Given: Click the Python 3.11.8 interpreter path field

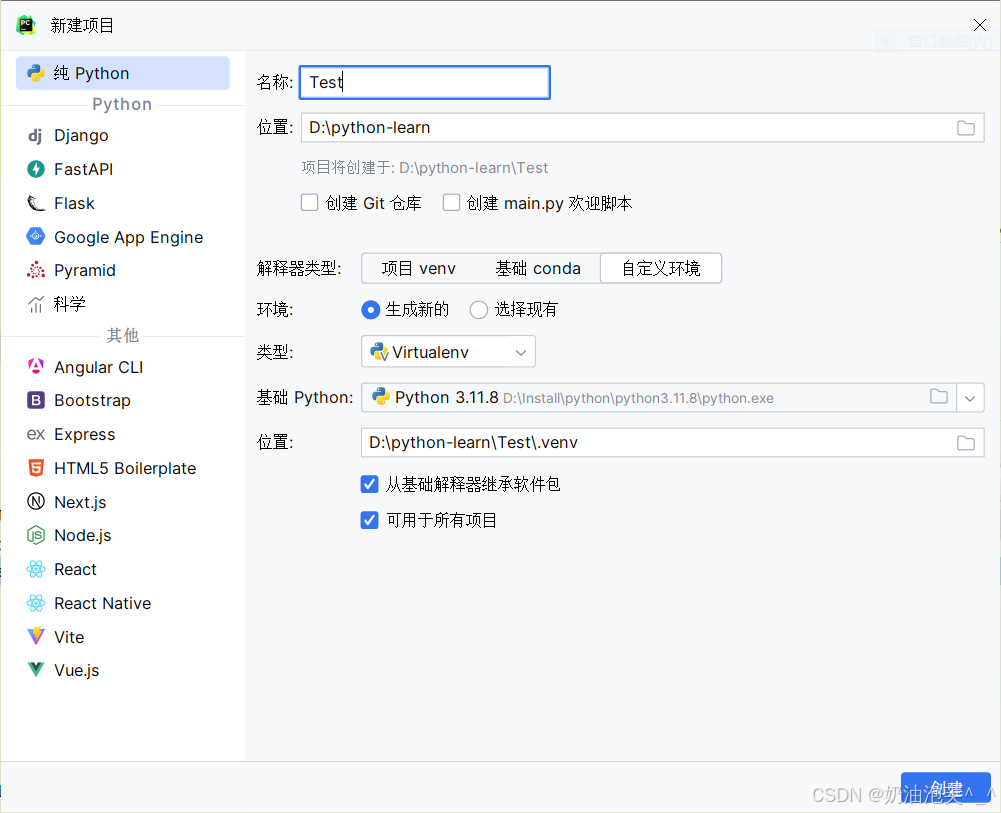Looking at the screenshot, I should point(658,398).
